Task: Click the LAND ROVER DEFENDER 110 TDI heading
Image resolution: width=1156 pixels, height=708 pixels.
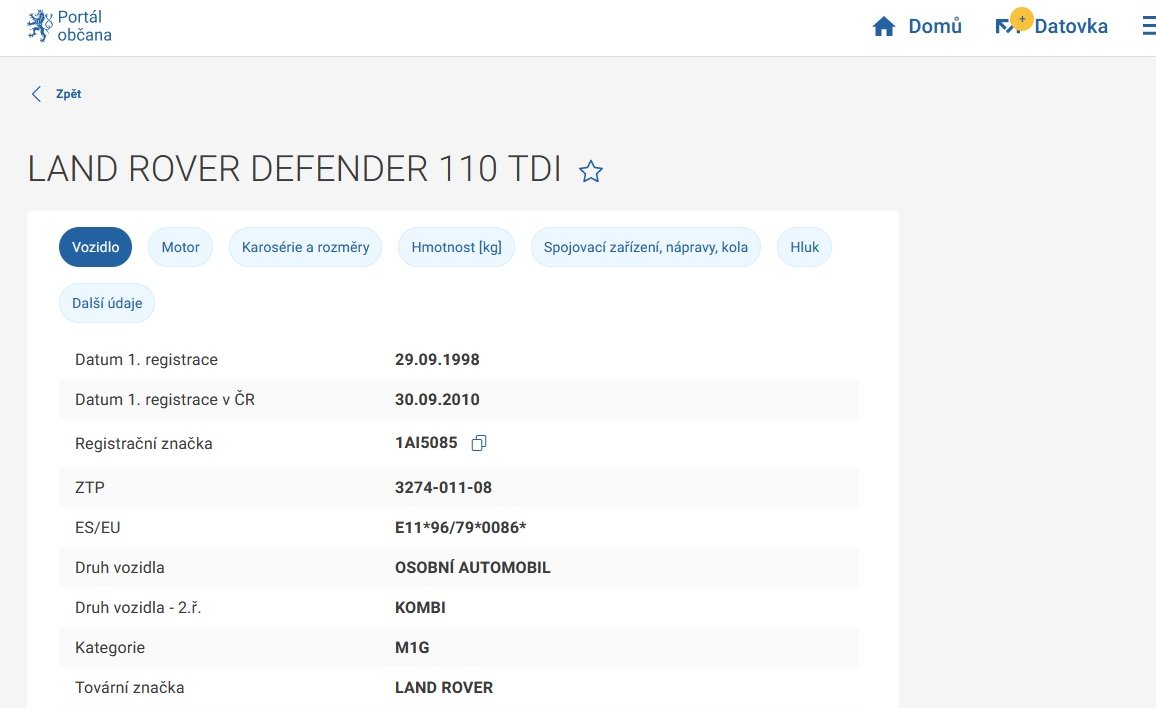Action: [294, 169]
